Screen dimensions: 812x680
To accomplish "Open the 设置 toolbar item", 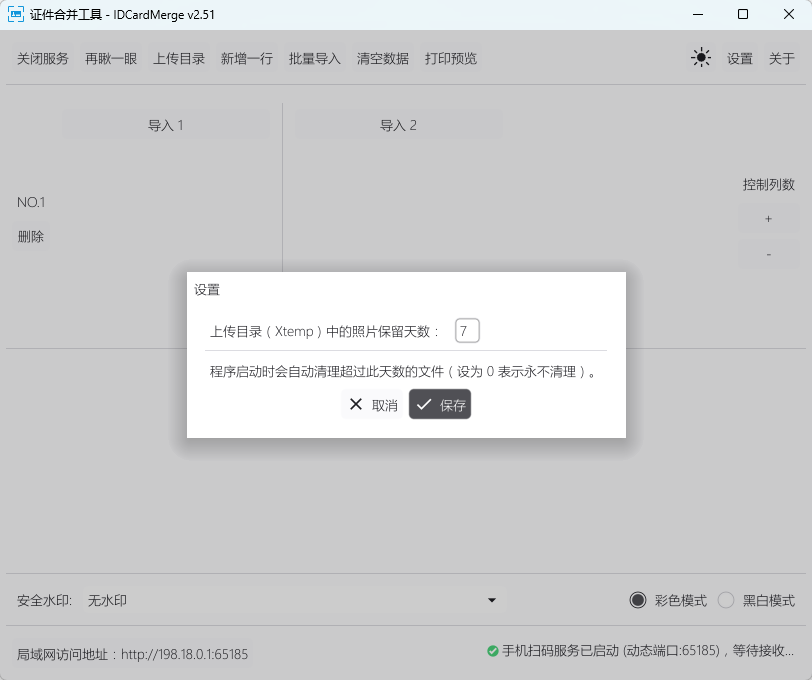I will [x=740, y=59].
